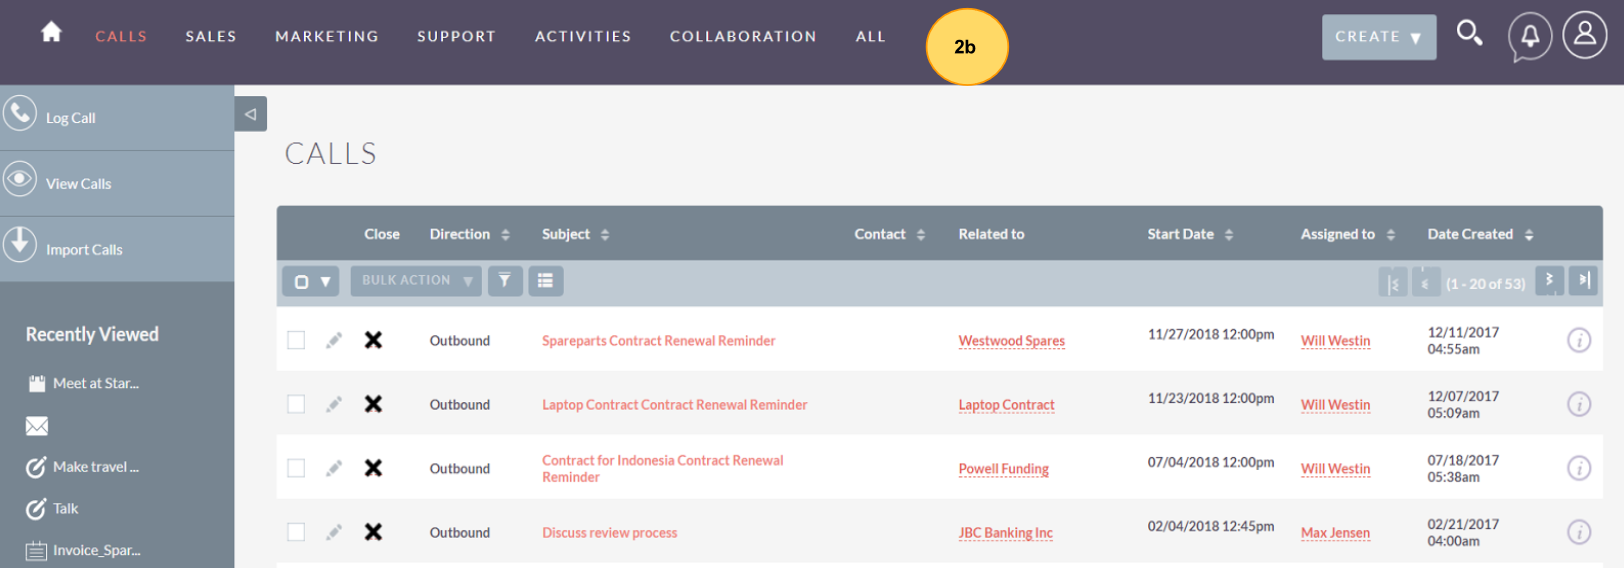Open the Collaboration menu
The width and height of the screenshot is (1624, 568).
coord(743,37)
